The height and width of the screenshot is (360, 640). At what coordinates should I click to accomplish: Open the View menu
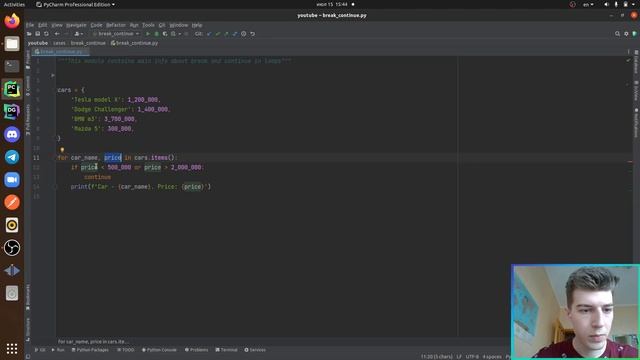click(x=57, y=25)
